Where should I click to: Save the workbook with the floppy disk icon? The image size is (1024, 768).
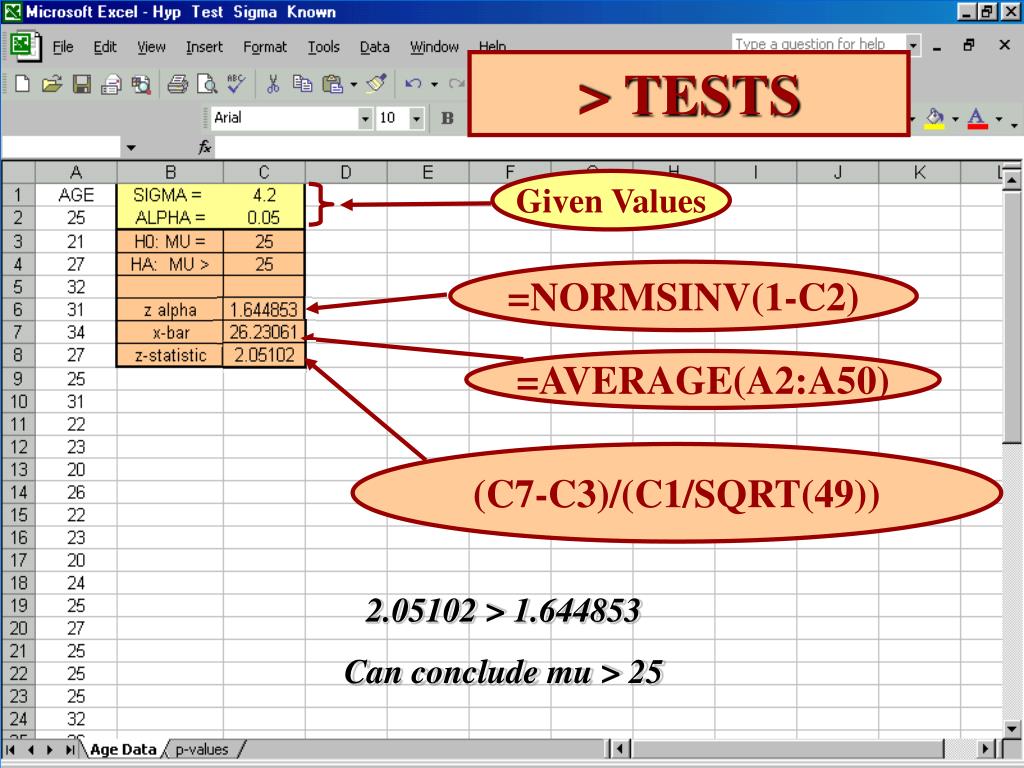[x=82, y=84]
